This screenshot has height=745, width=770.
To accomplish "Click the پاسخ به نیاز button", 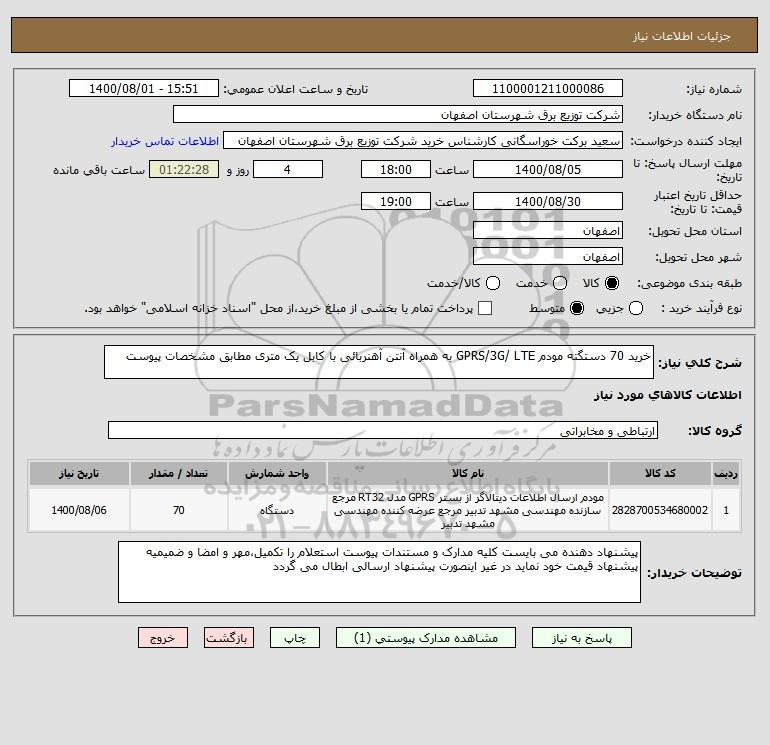I will (x=582, y=638).
